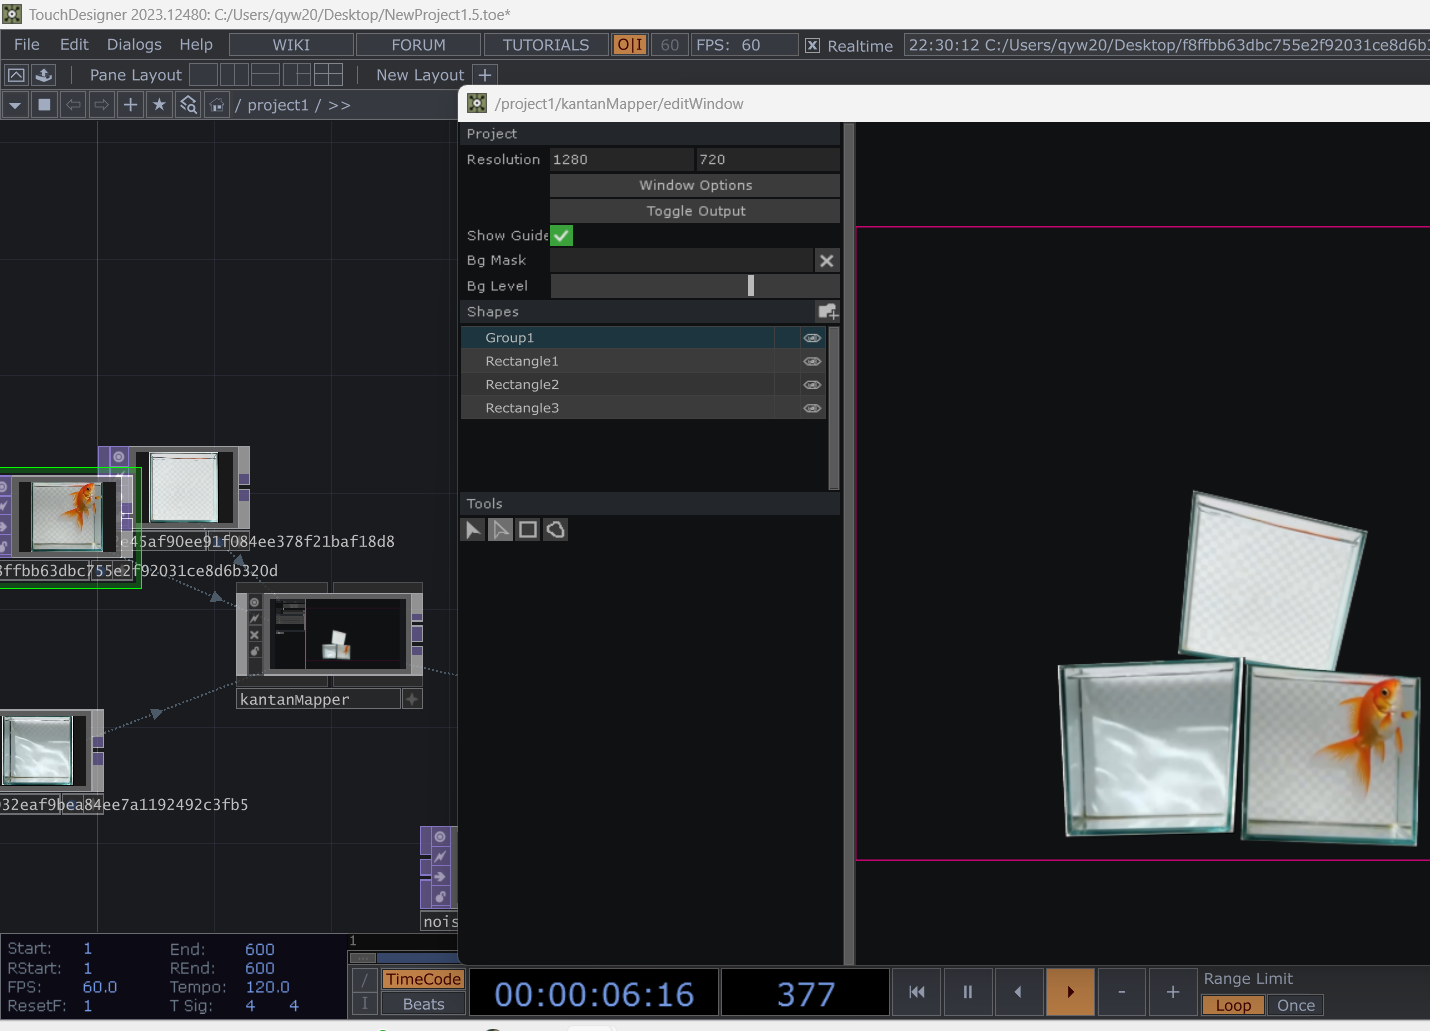The image size is (1430, 1031).
Task: Switch to the TUTORIALS tab
Action: click(545, 44)
